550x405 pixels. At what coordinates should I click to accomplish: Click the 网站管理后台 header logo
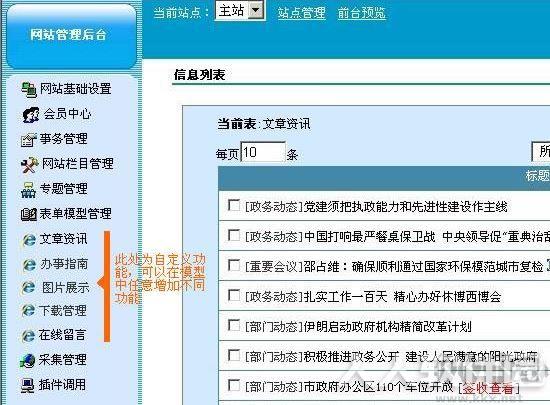(x=68, y=35)
